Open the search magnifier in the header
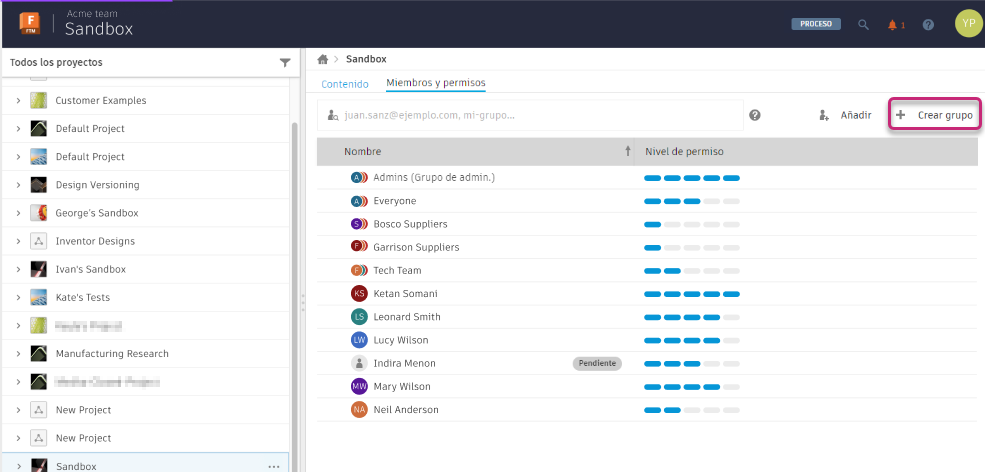 [864, 25]
